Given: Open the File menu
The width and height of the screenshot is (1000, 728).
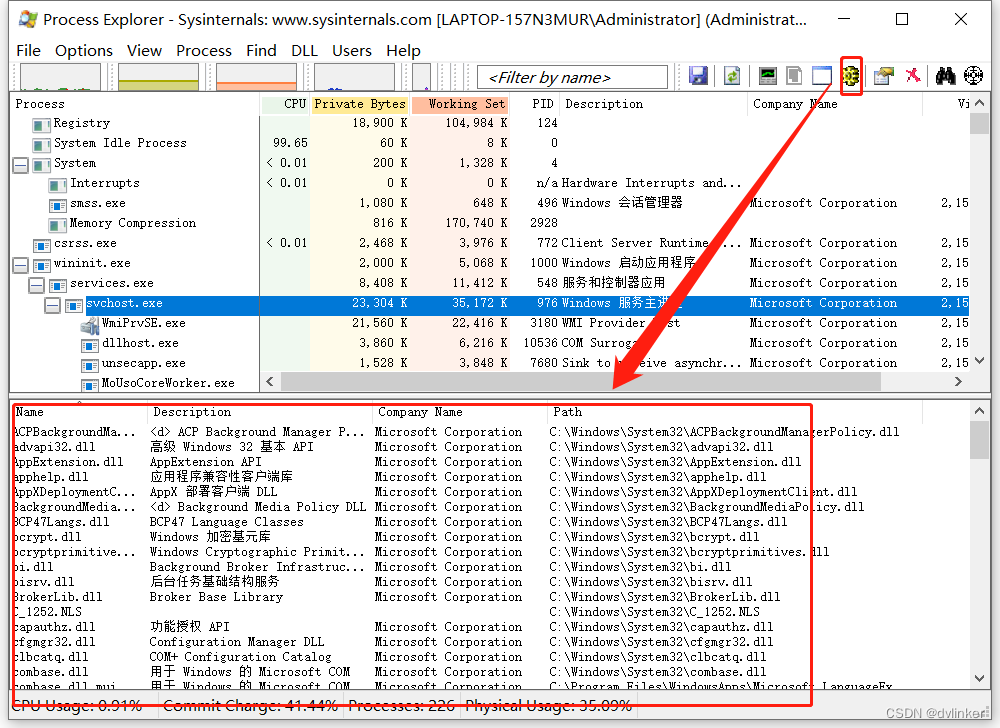Looking at the screenshot, I should [28, 50].
